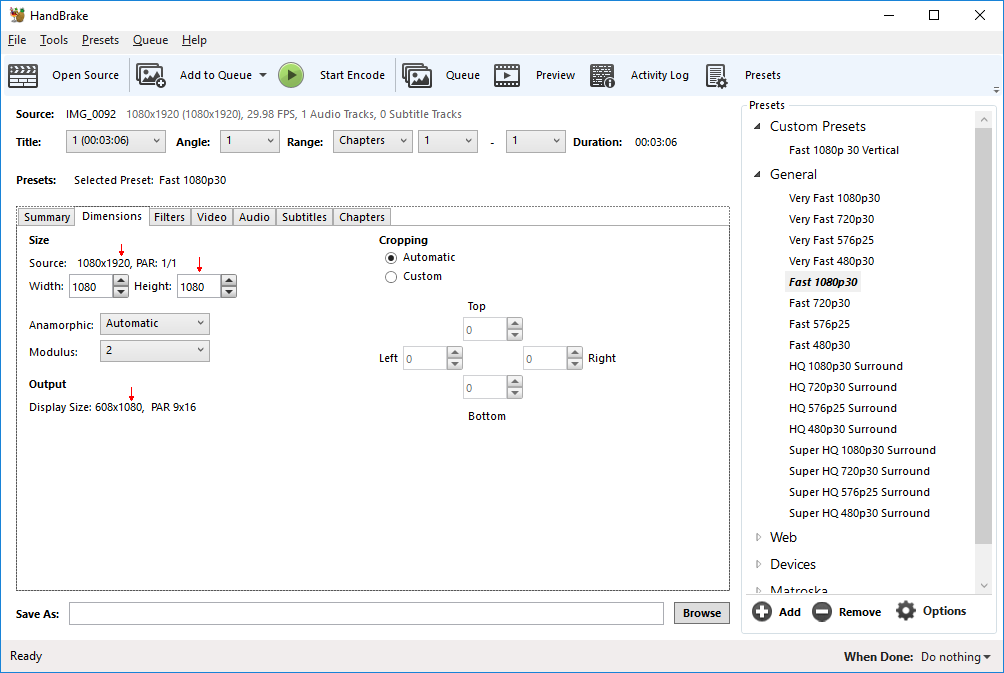Open the Activity Log icon

(602, 75)
